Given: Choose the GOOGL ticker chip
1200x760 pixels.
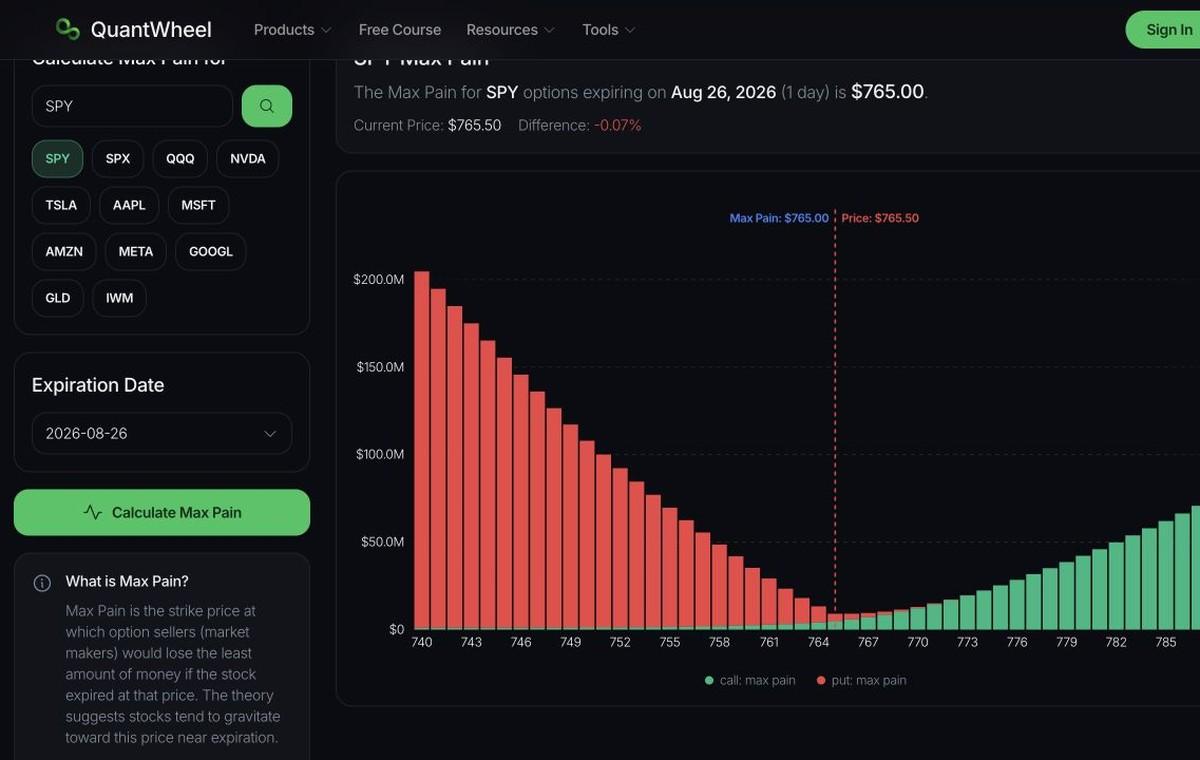Looking at the screenshot, I should click(211, 251).
